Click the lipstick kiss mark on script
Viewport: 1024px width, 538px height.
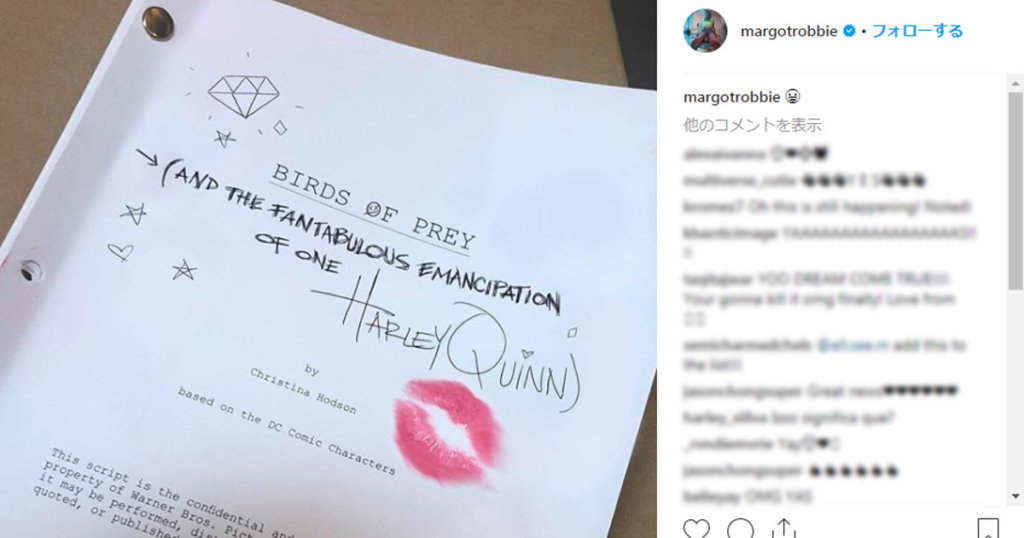pos(448,432)
